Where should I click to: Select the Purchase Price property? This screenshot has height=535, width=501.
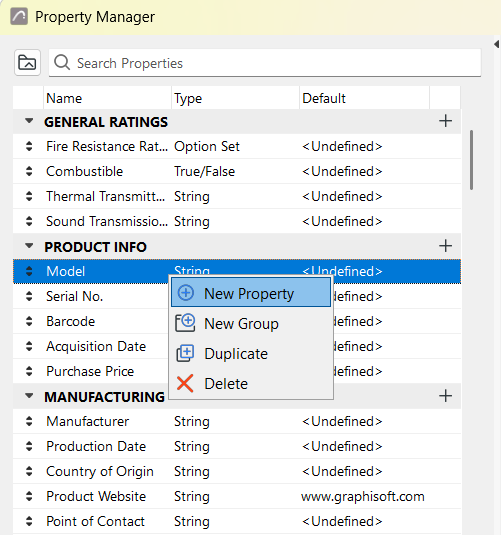pos(90,371)
